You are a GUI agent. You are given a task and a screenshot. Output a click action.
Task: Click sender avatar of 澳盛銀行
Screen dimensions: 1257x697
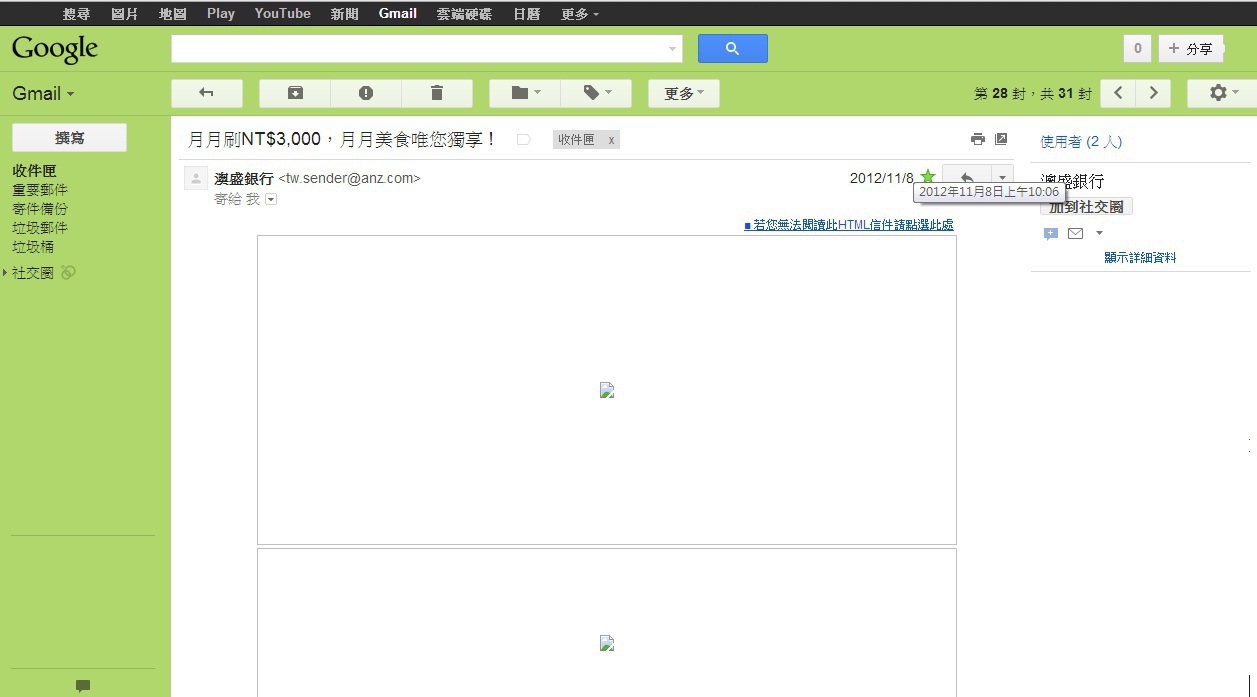pos(196,178)
